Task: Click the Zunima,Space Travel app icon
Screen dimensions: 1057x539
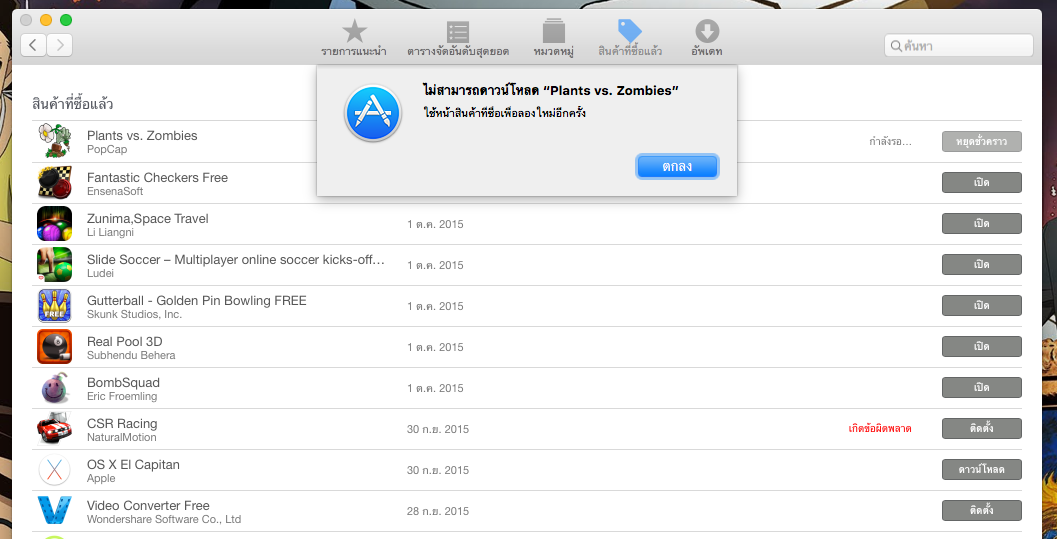Action: click(x=55, y=224)
